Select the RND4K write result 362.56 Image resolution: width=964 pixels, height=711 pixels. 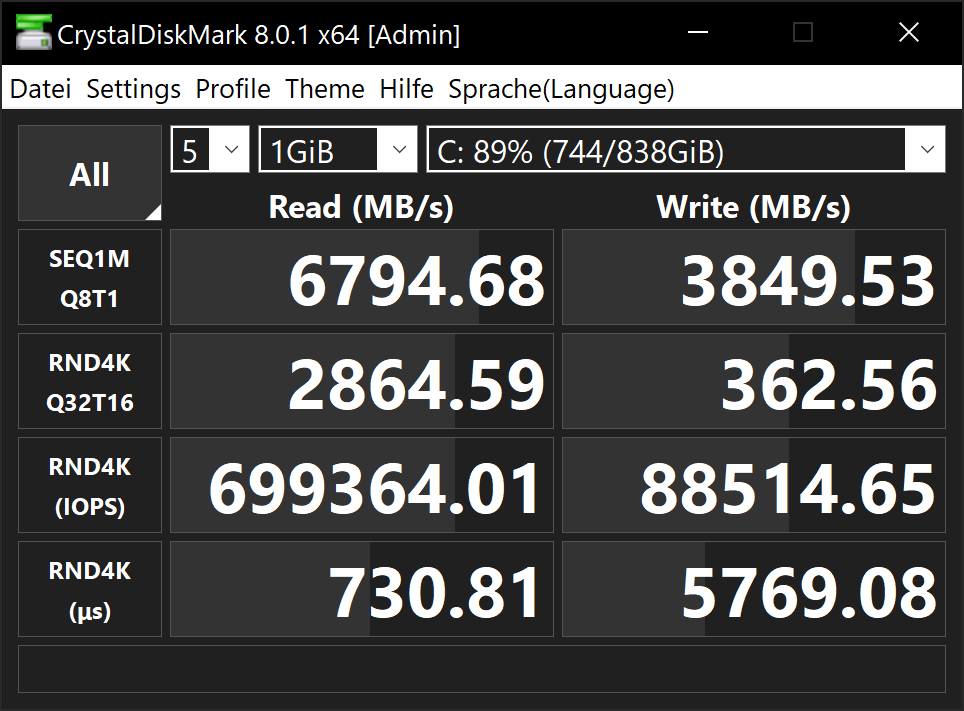[754, 381]
